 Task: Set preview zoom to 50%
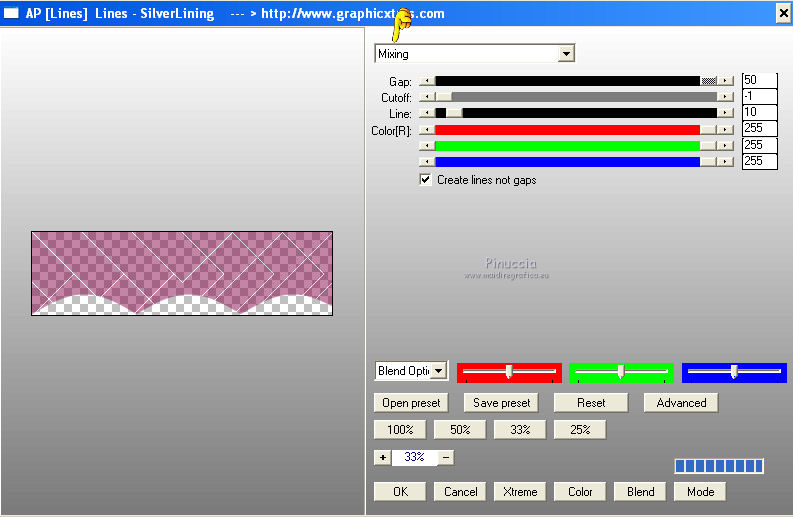460,429
